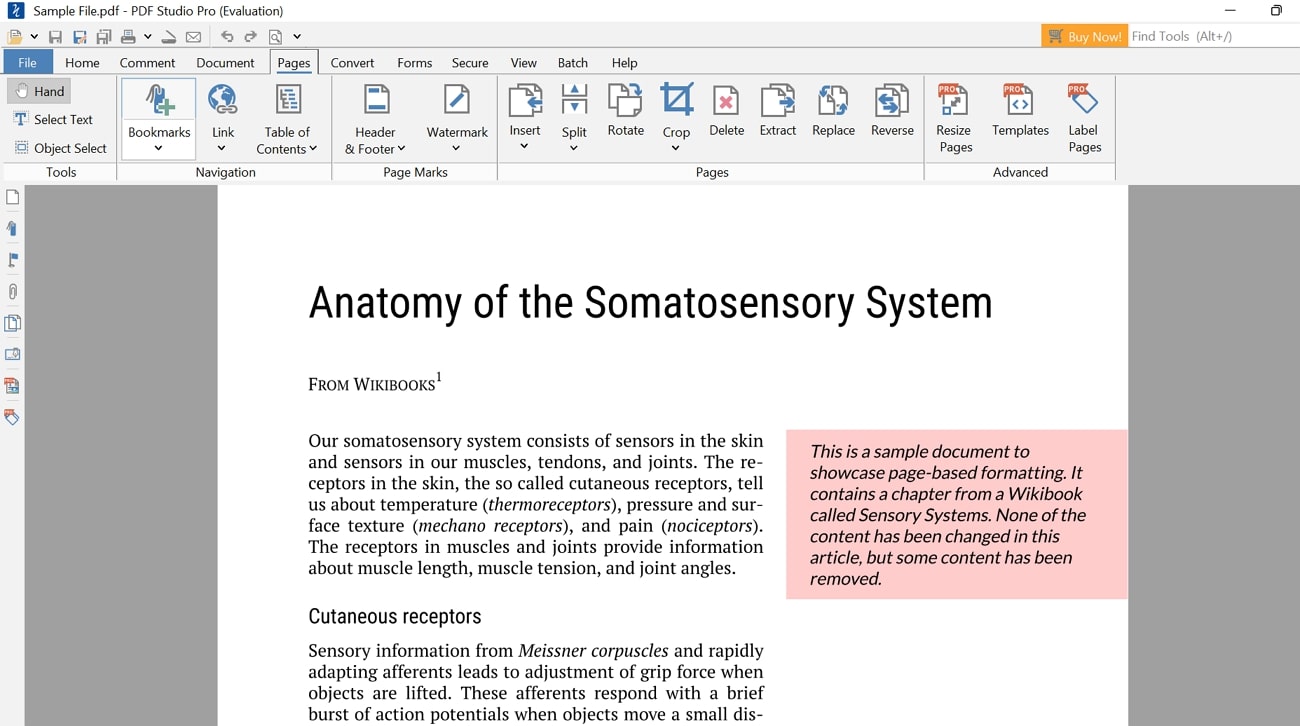Click the Replace pages icon
The image size is (1300, 726).
(x=833, y=100)
